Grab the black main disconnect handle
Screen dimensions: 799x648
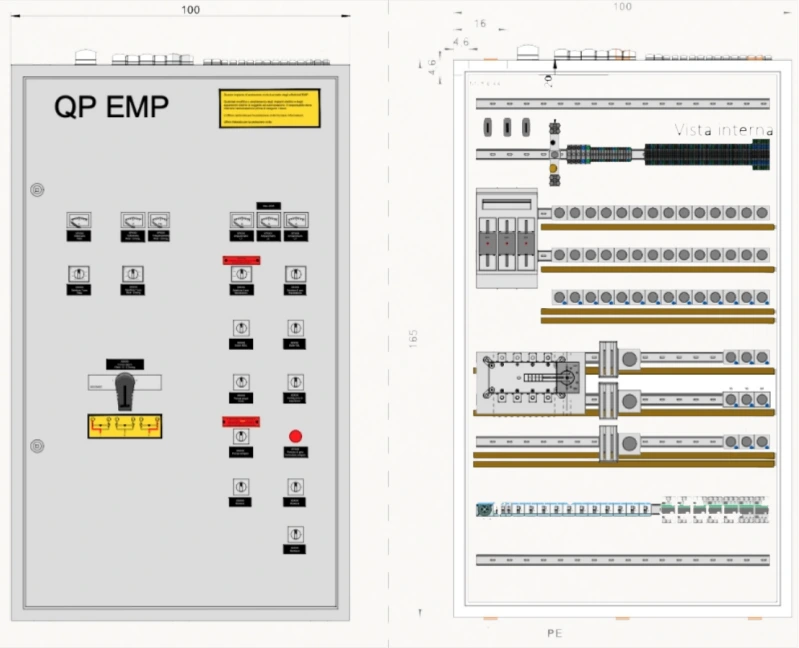coord(125,390)
